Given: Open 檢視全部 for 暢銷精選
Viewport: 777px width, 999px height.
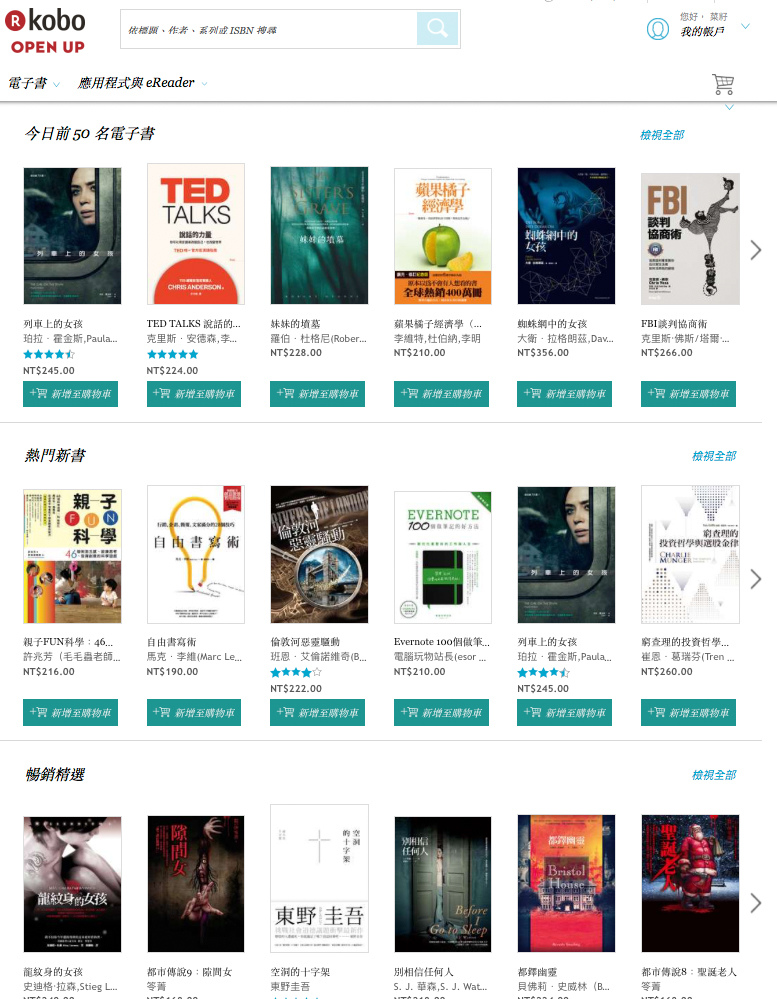Looking at the screenshot, I should click(x=714, y=775).
